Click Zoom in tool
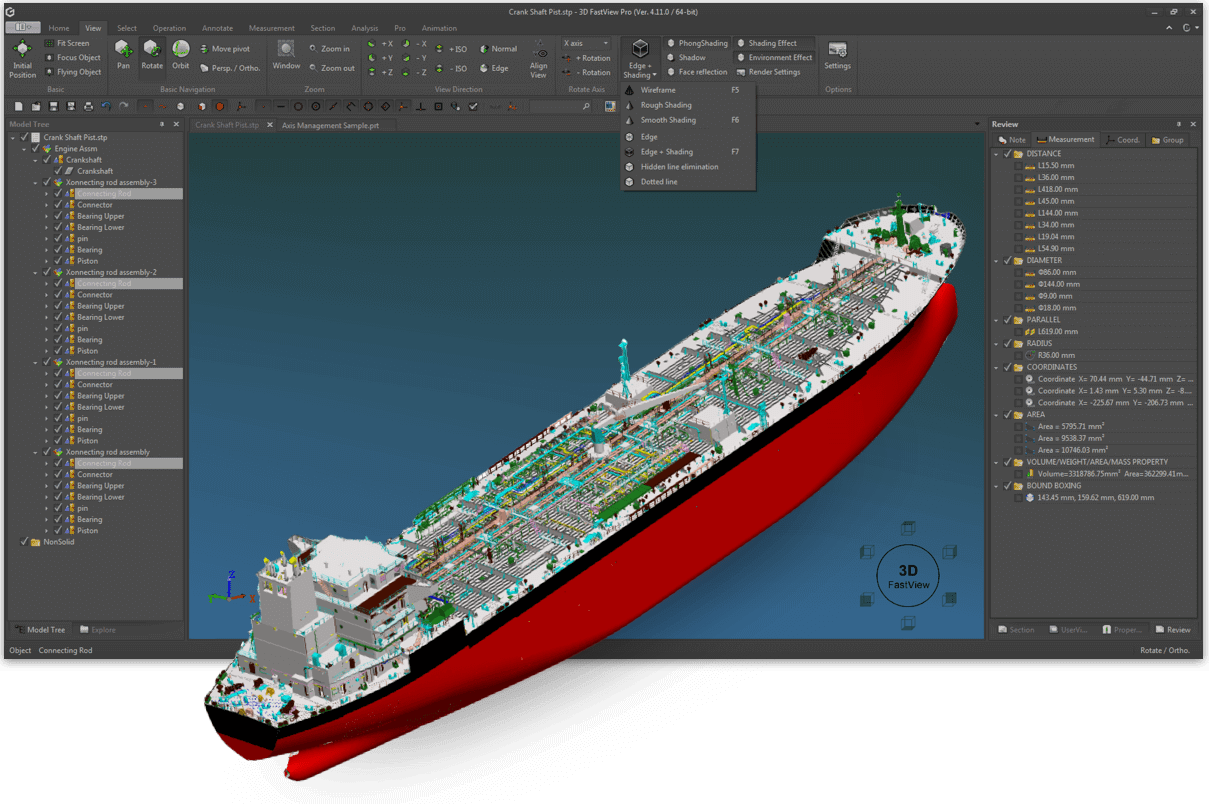 click(x=329, y=48)
